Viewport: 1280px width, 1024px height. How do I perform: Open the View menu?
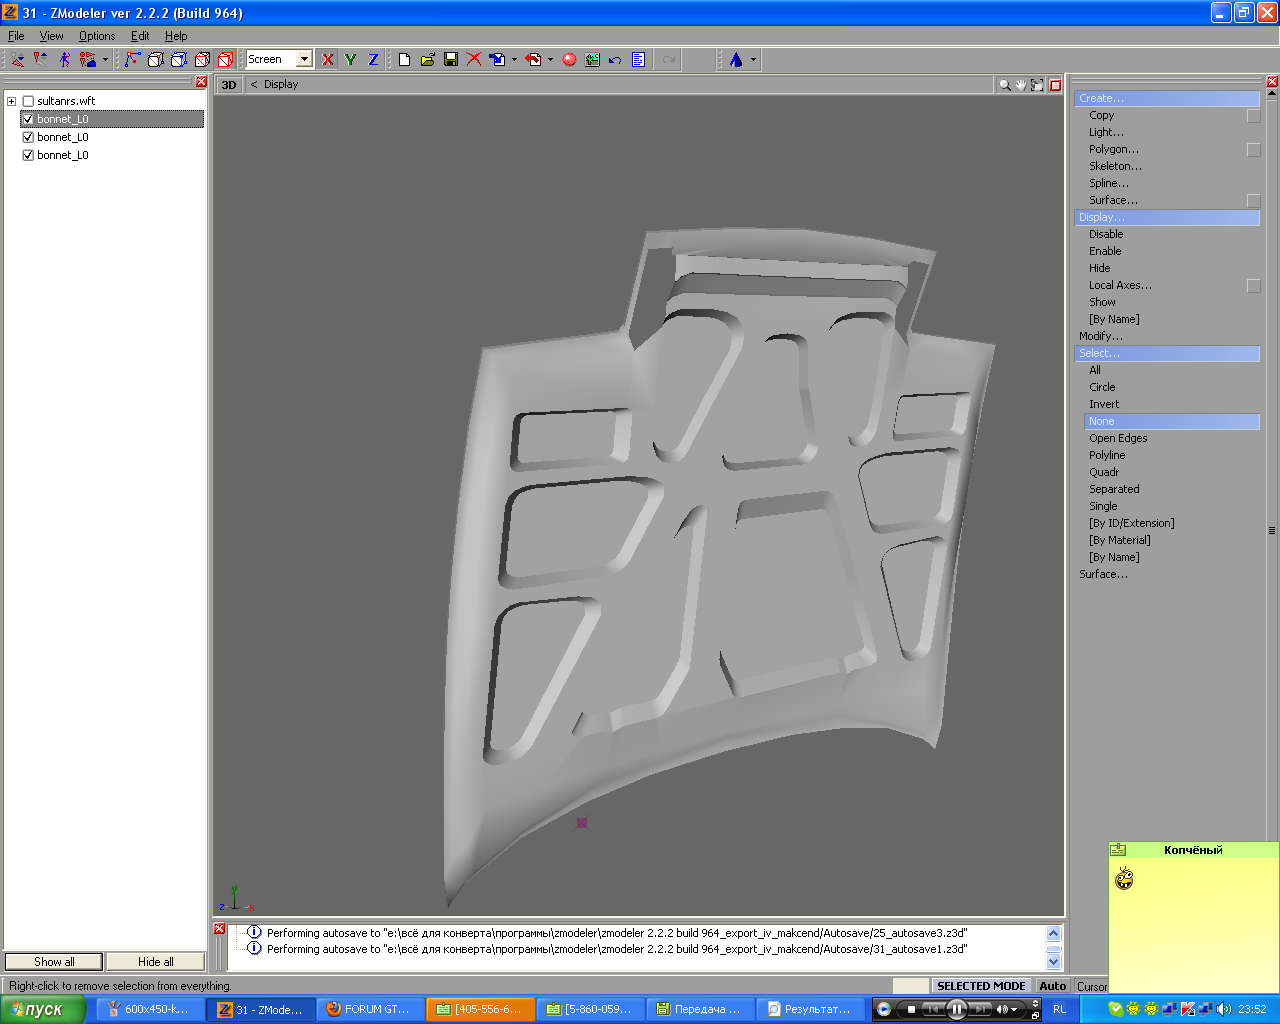pos(51,36)
